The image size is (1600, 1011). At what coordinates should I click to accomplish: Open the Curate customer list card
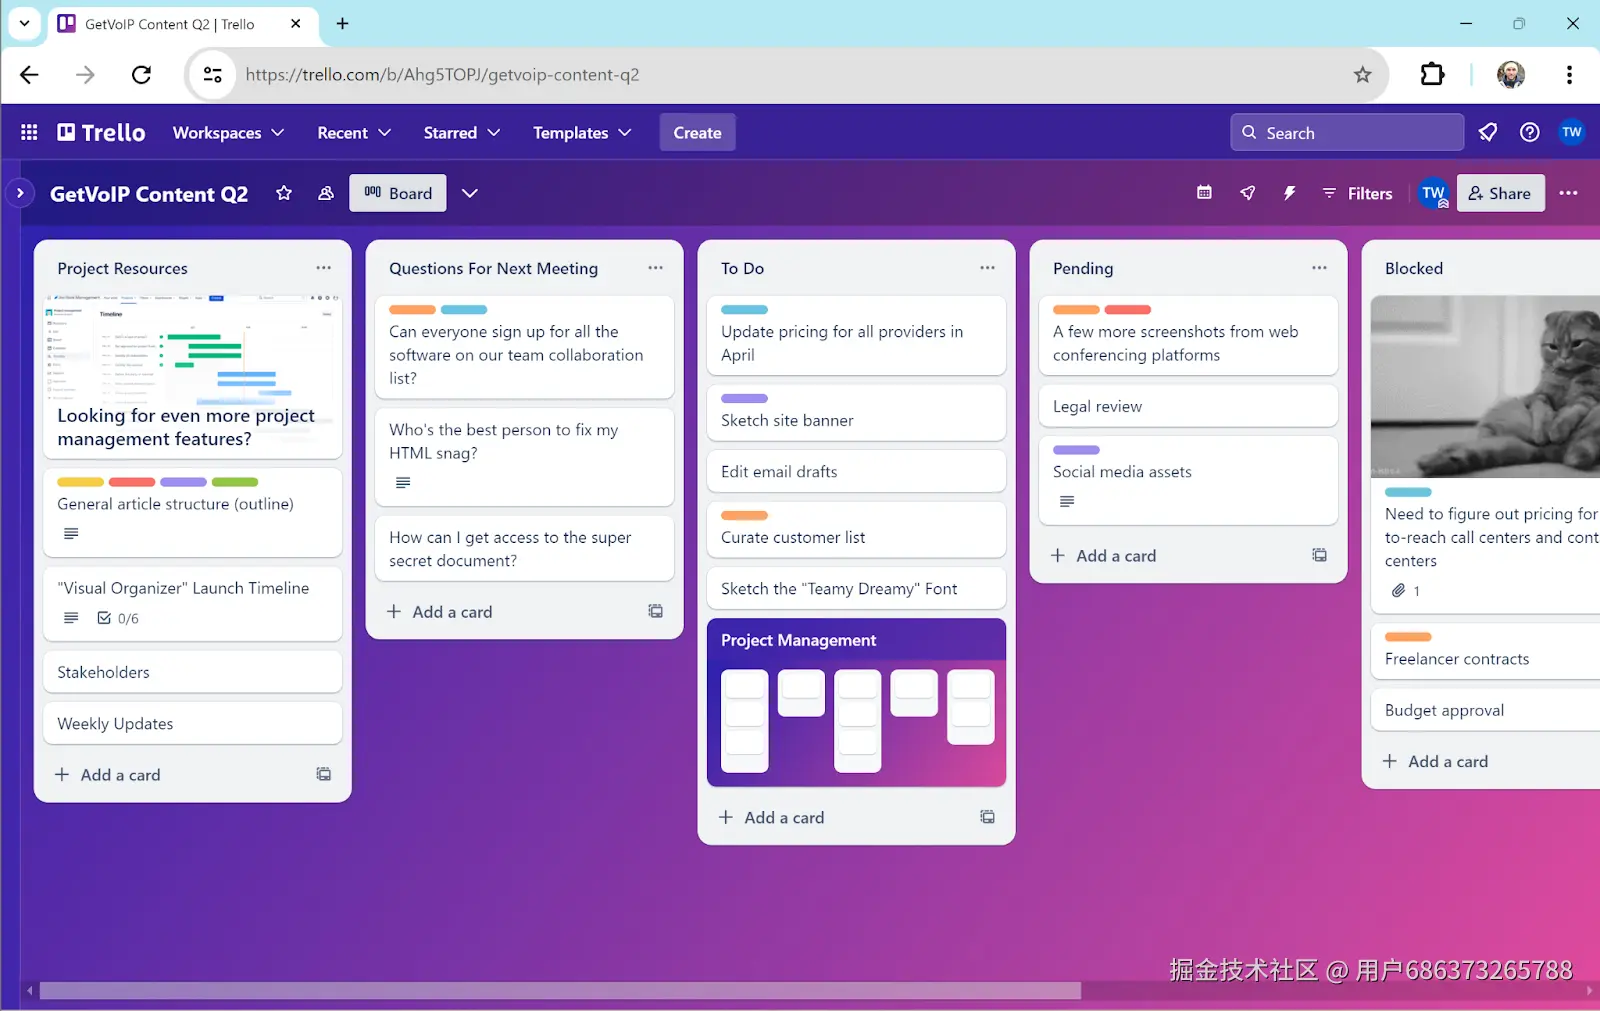(x=856, y=530)
